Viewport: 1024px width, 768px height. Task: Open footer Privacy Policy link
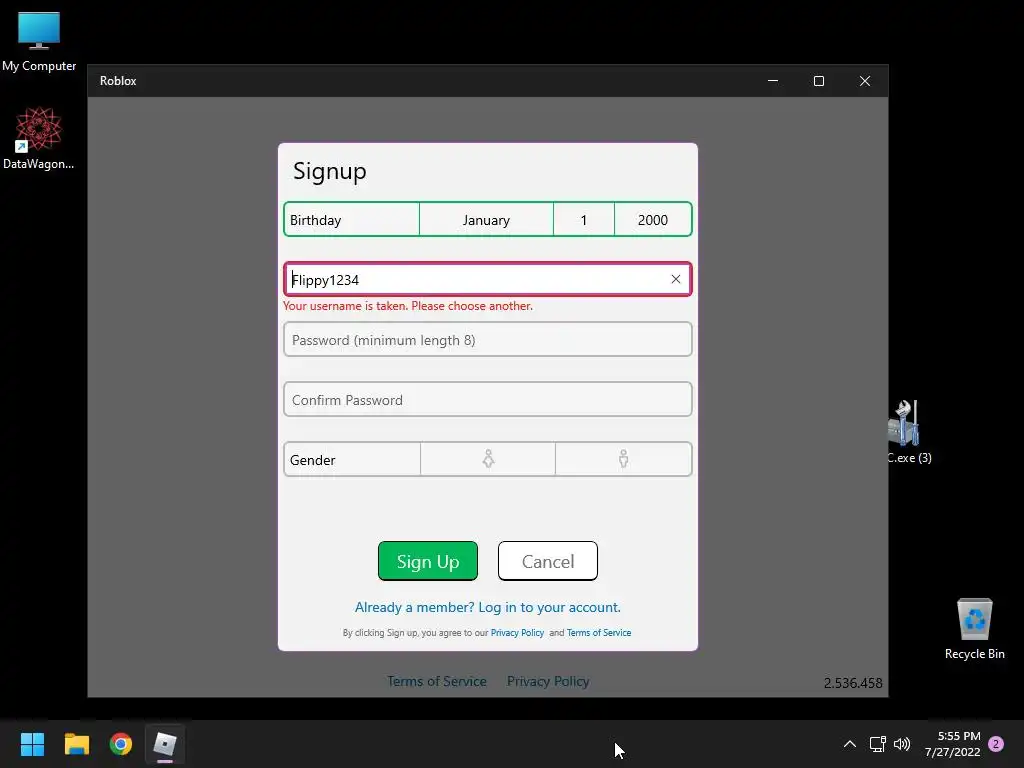(x=548, y=681)
